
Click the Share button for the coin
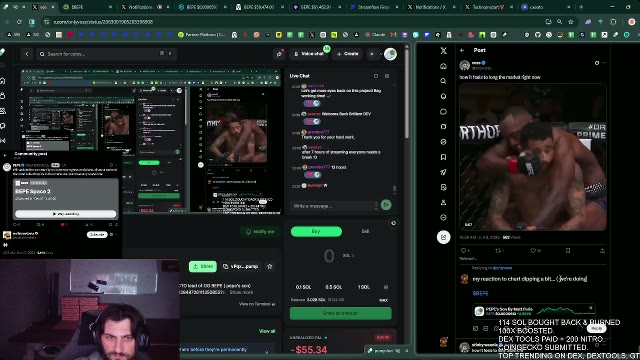pyautogui.click(x=203, y=267)
